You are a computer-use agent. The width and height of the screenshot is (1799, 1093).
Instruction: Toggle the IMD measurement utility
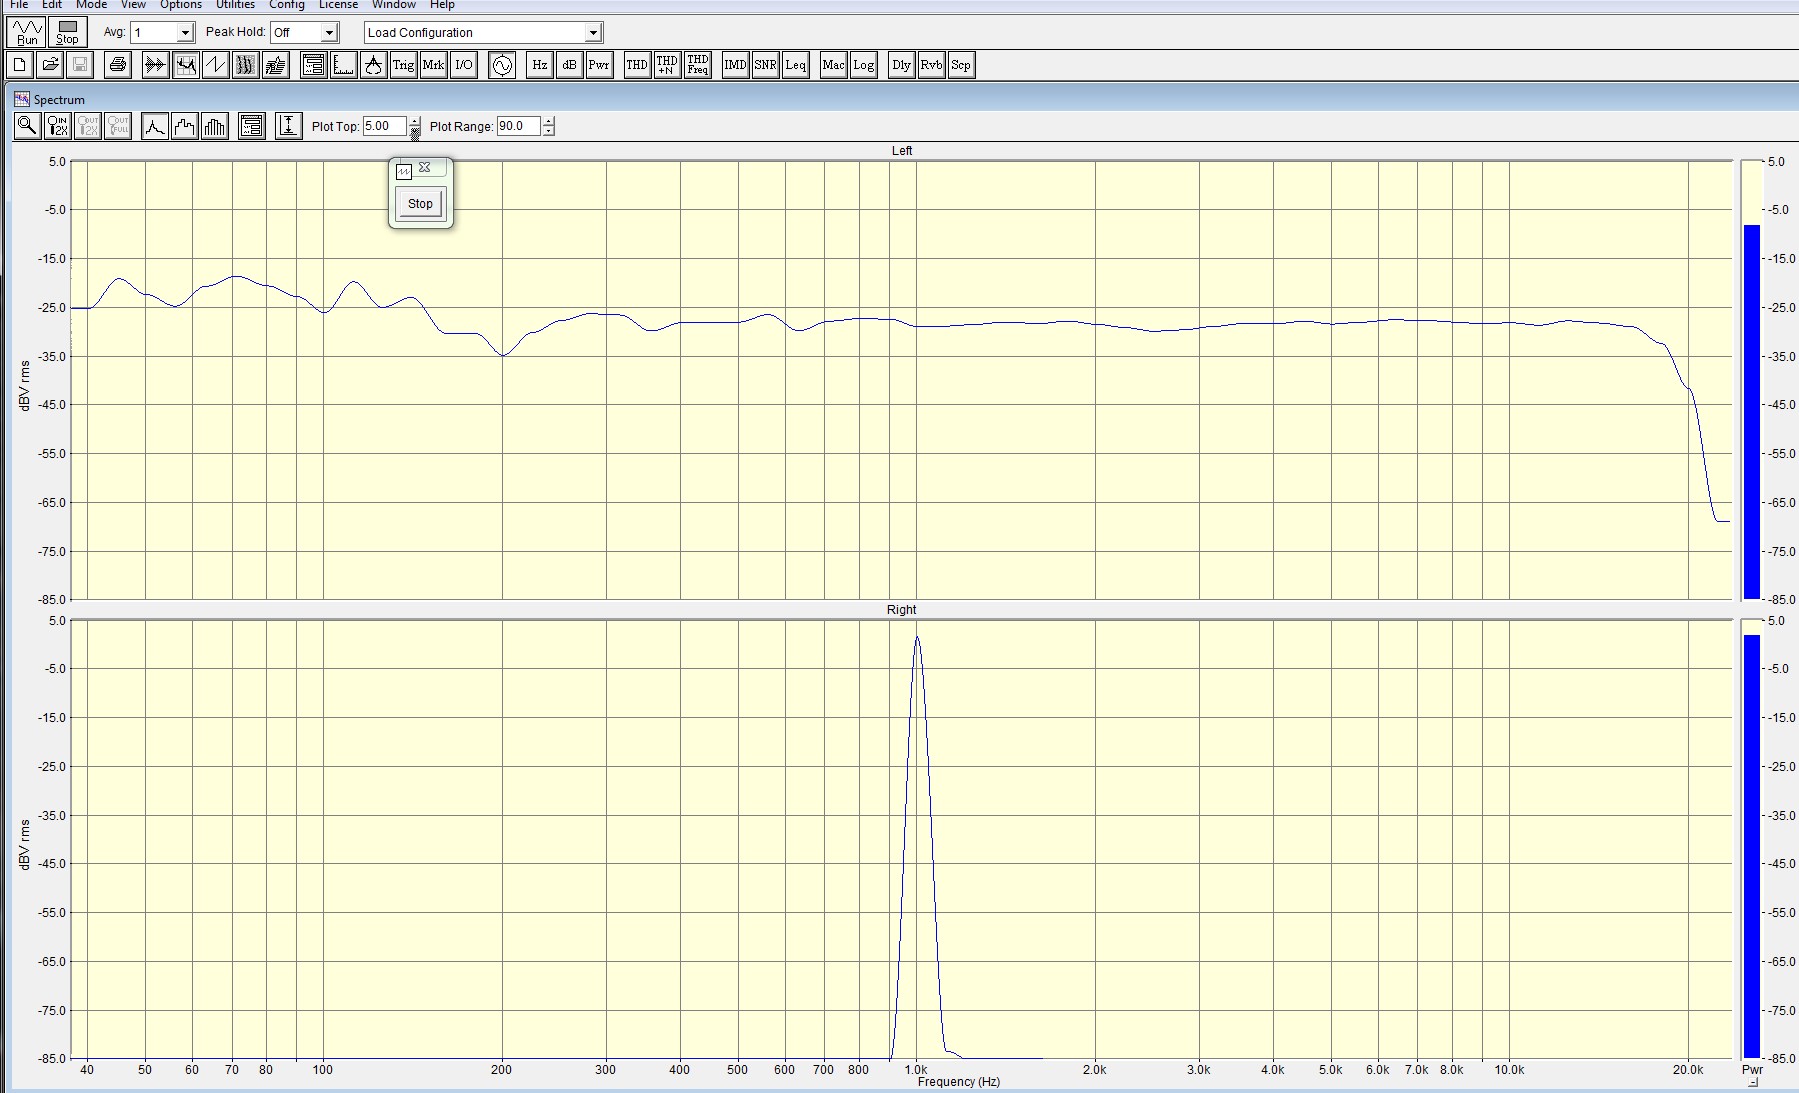tap(735, 65)
